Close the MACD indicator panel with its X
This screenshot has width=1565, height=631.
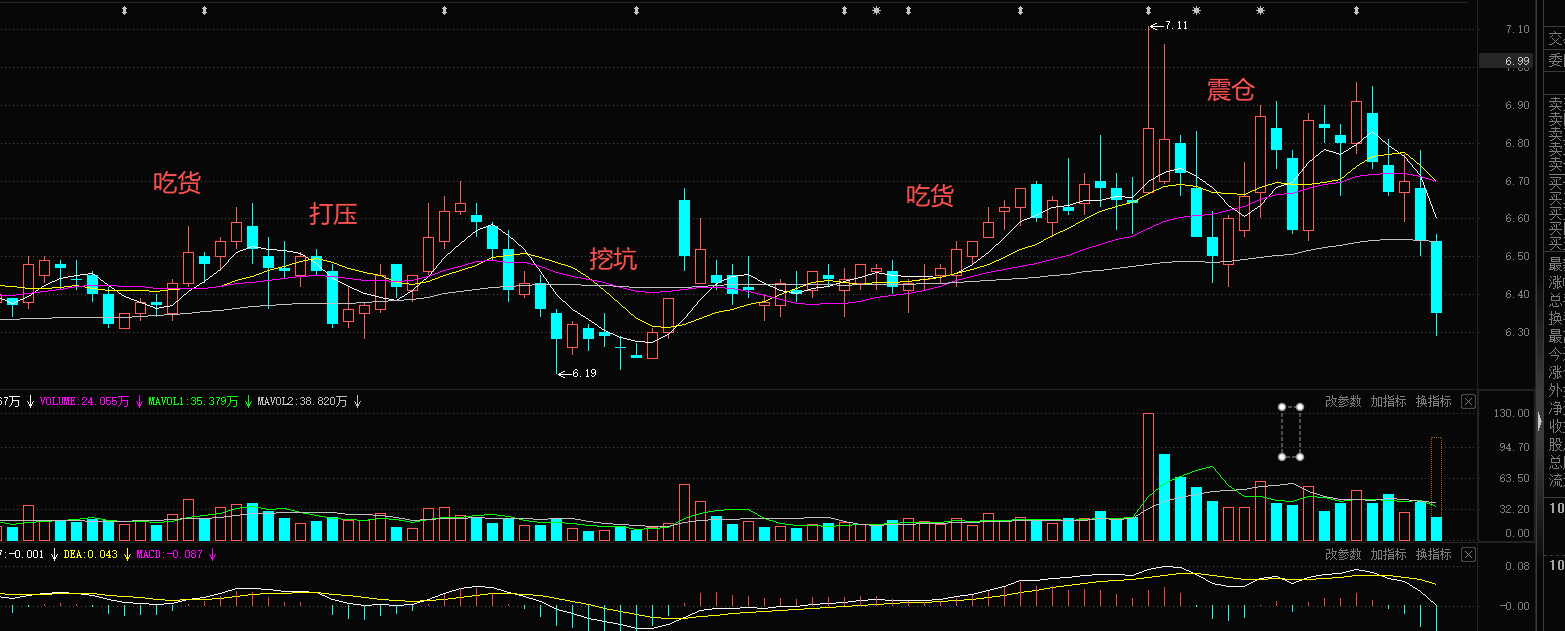1468,554
